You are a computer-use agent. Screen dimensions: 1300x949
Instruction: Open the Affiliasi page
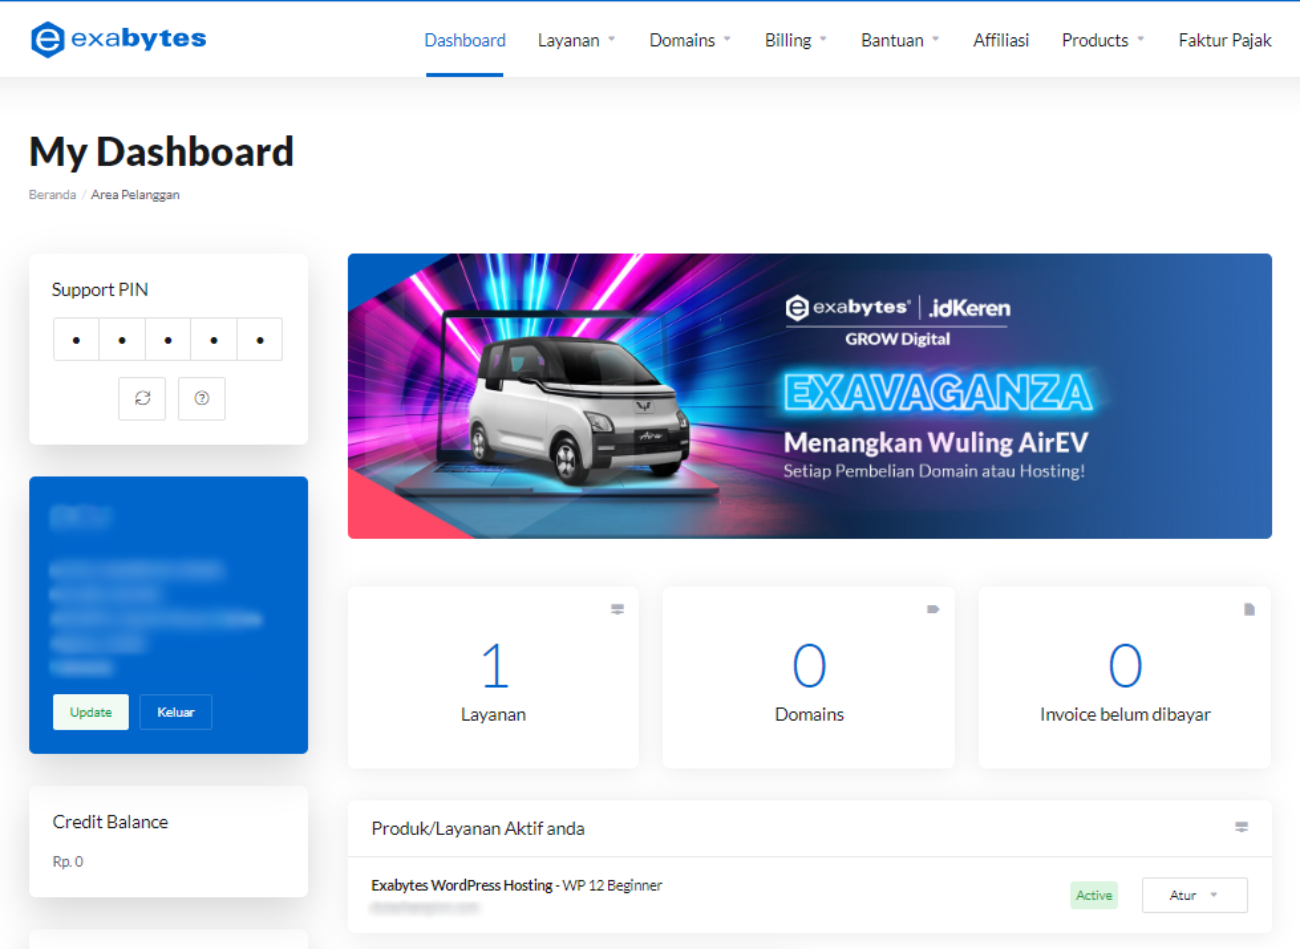(x=1001, y=40)
